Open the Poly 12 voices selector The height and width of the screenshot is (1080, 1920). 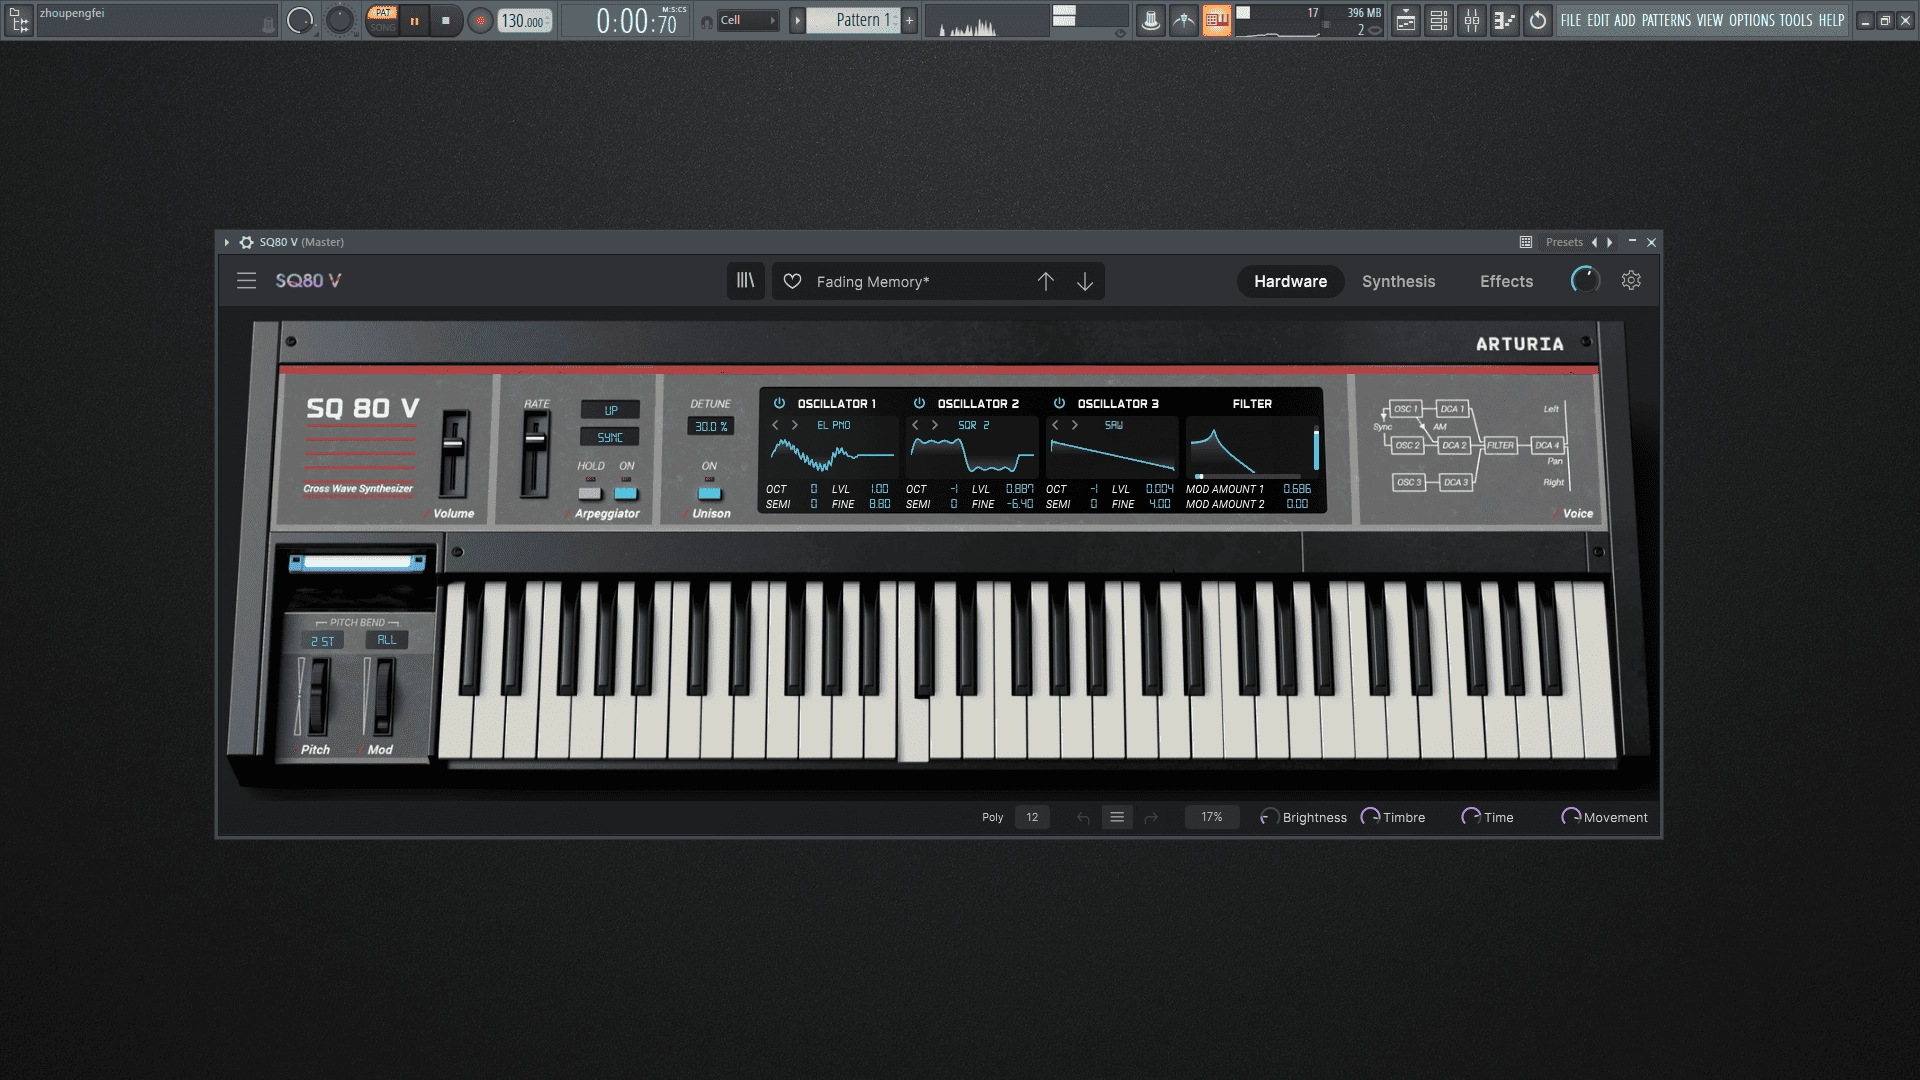pyautogui.click(x=1032, y=818)
